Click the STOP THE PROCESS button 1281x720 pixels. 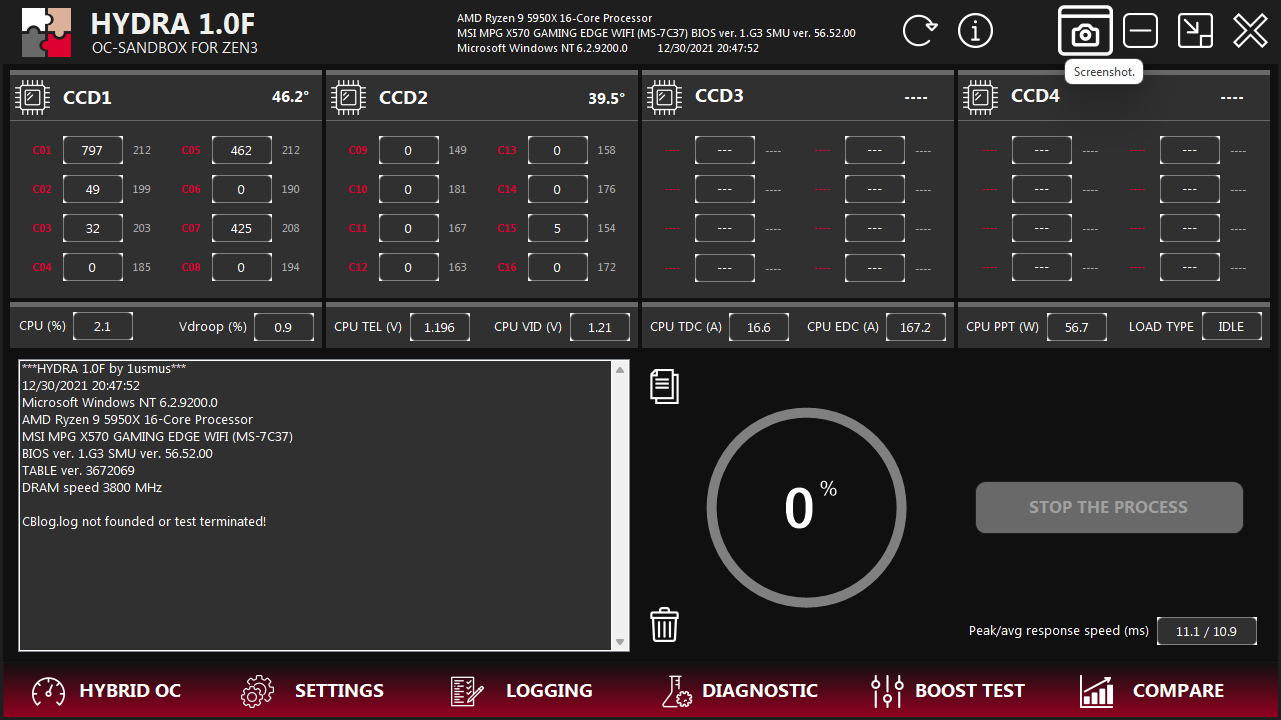(1109, 507)
